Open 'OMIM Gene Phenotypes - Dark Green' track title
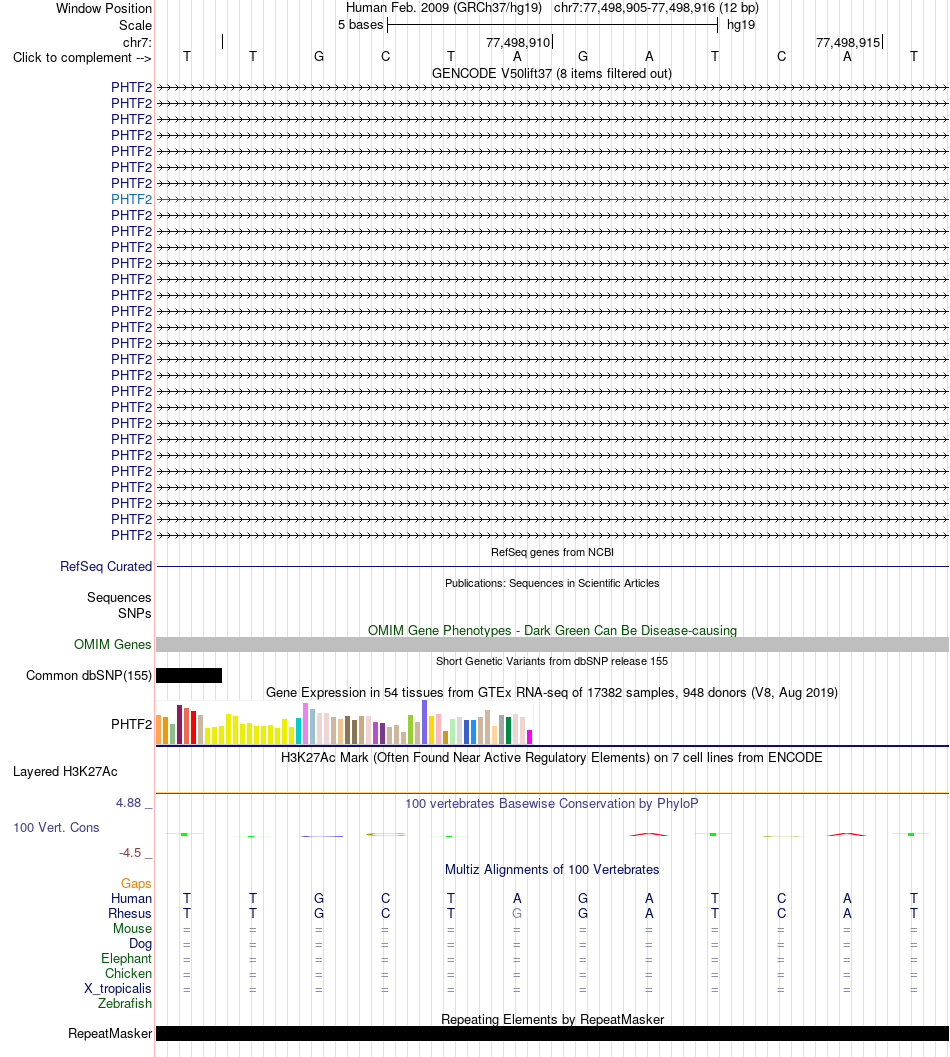Screen dimensions: 950x1057 pyautogui.click(x=552, y=630)
